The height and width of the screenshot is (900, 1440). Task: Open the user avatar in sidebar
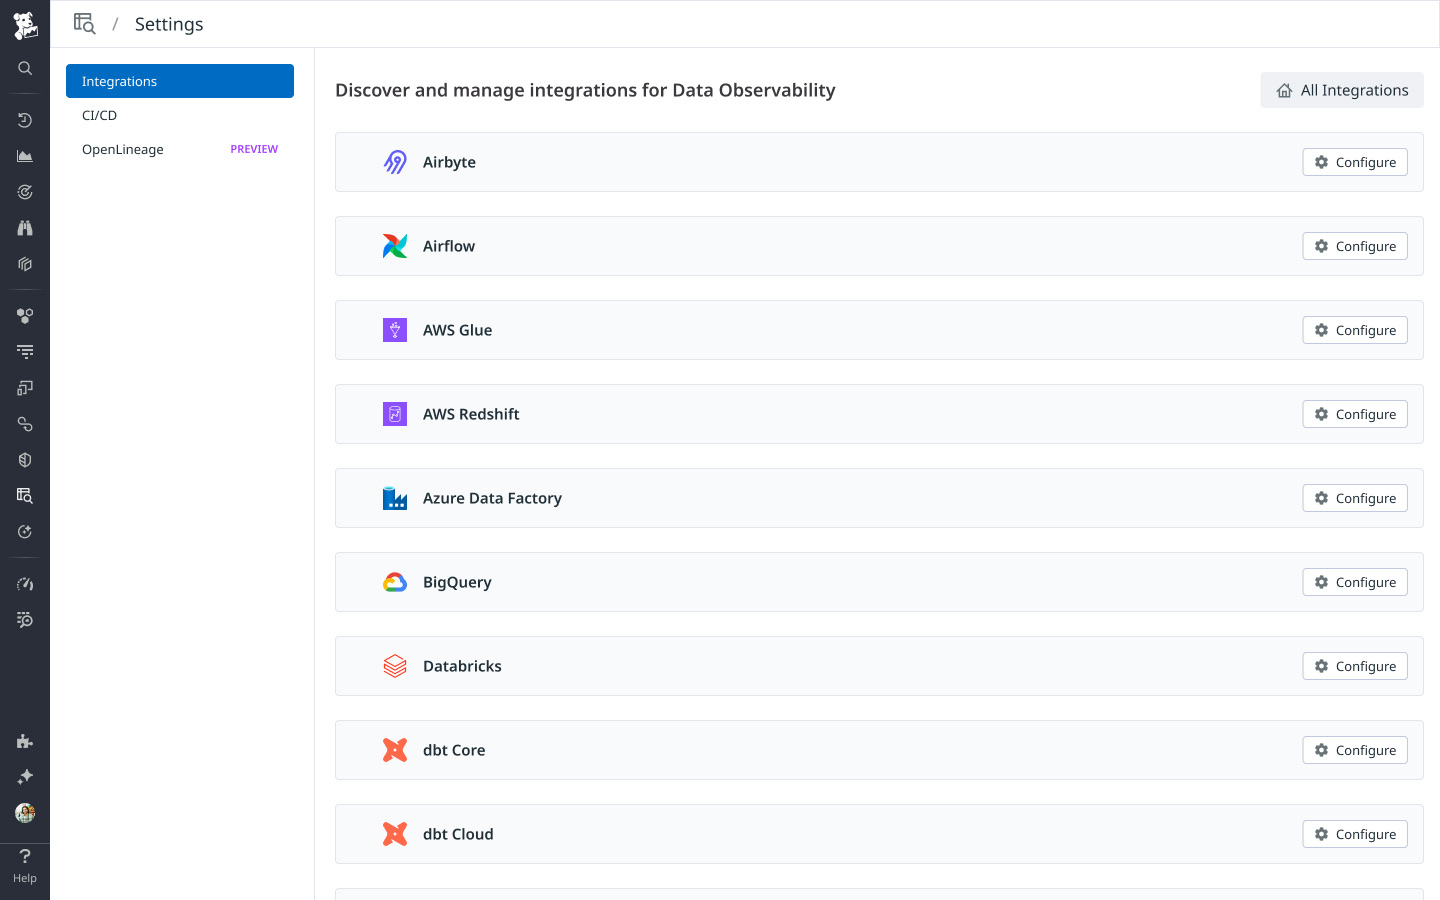(x=25, y=813)
